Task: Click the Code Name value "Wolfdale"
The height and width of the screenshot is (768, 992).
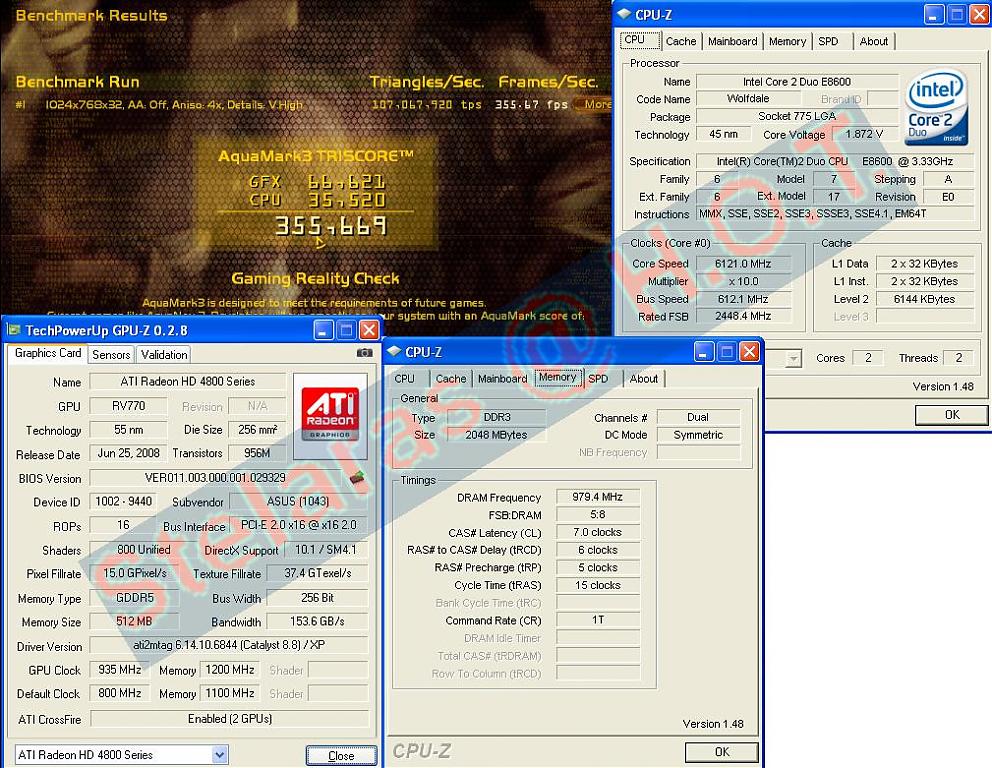Action: [x=748, y=99]
